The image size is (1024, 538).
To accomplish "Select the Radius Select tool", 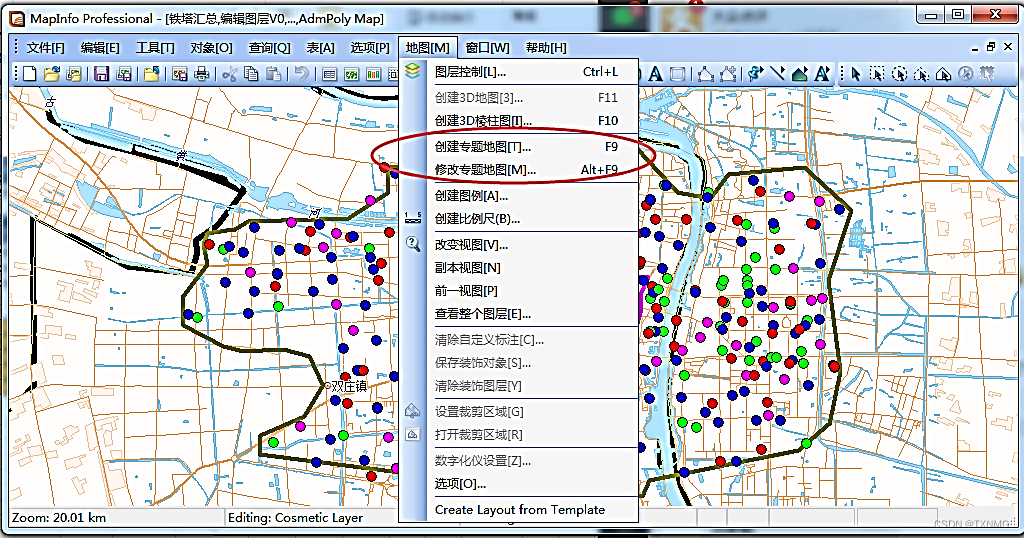I will coord(900,74).
